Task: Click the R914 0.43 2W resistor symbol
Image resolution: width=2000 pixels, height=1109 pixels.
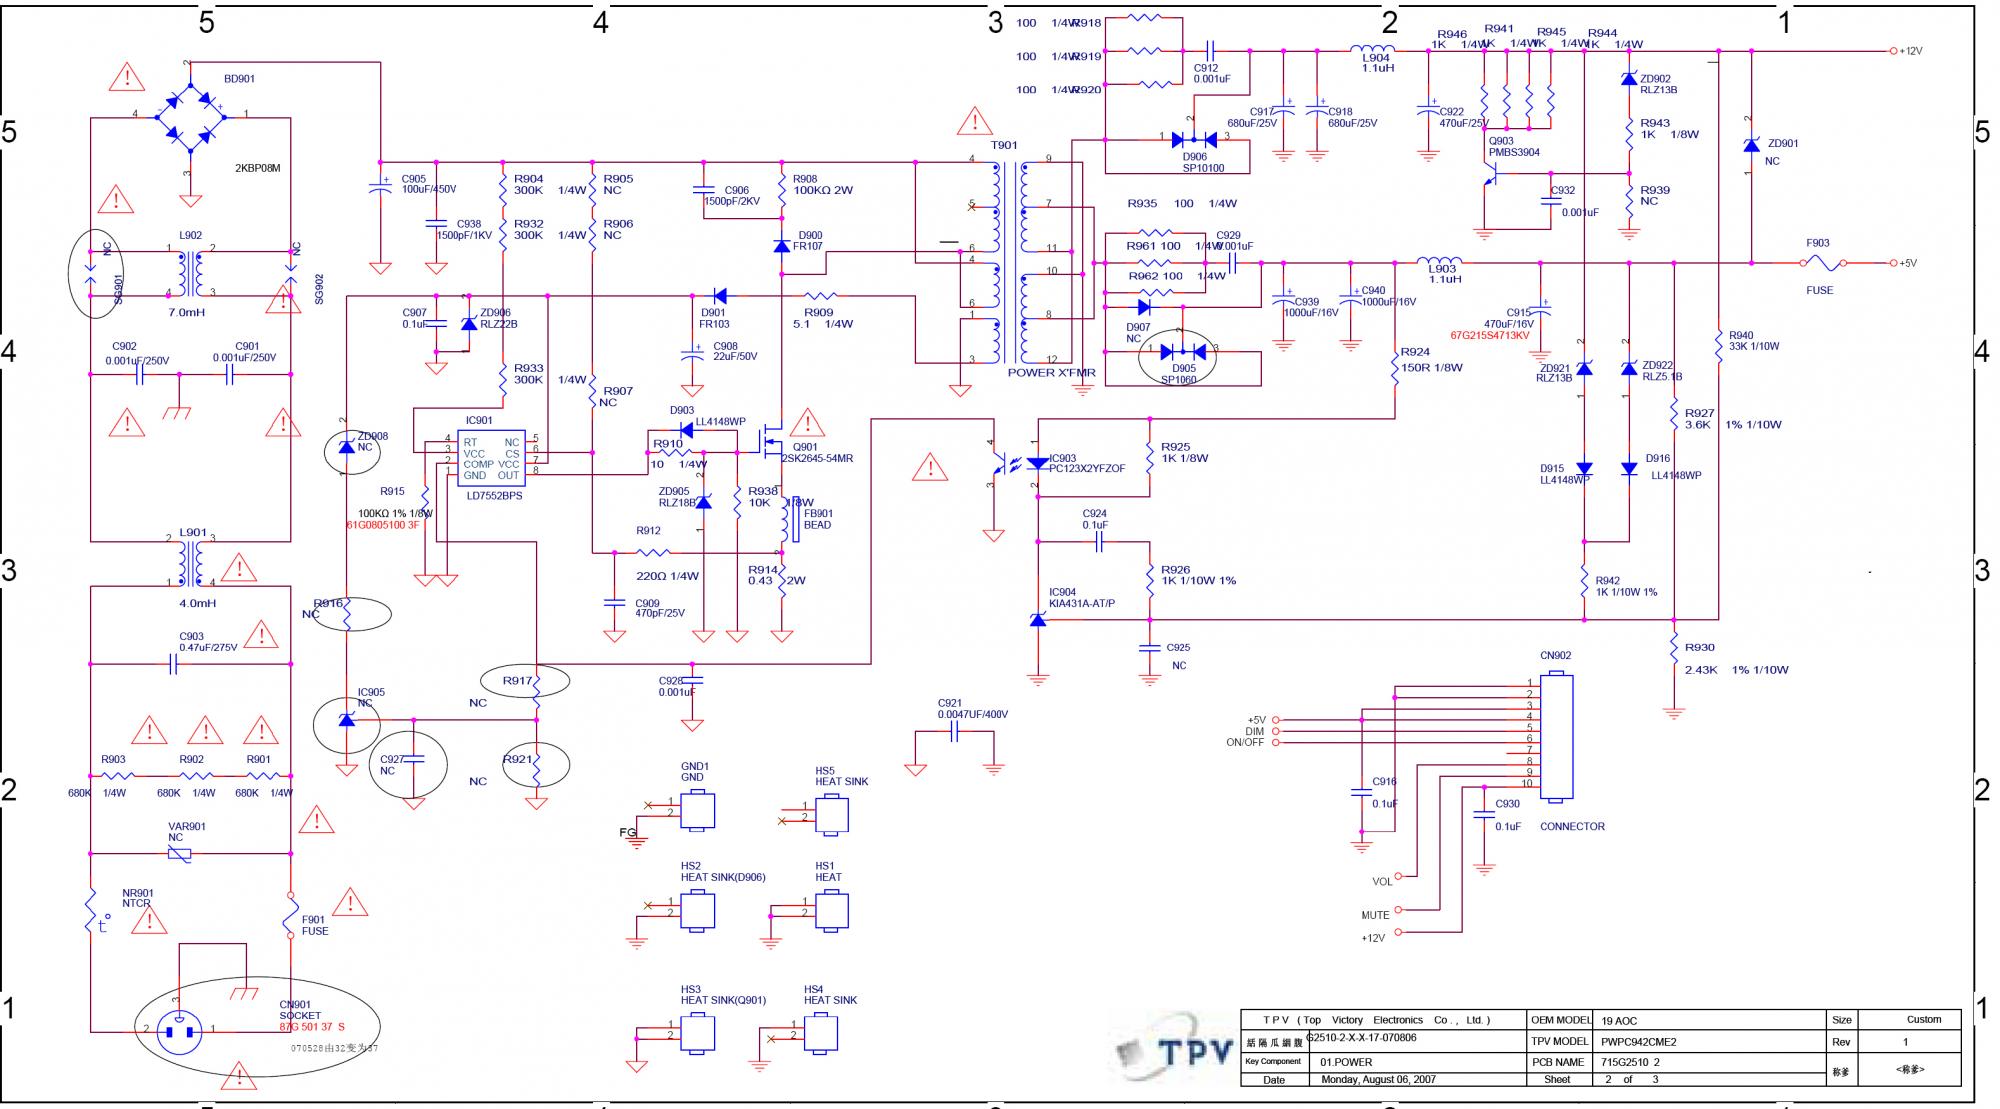Action: [x=782, y=580]
